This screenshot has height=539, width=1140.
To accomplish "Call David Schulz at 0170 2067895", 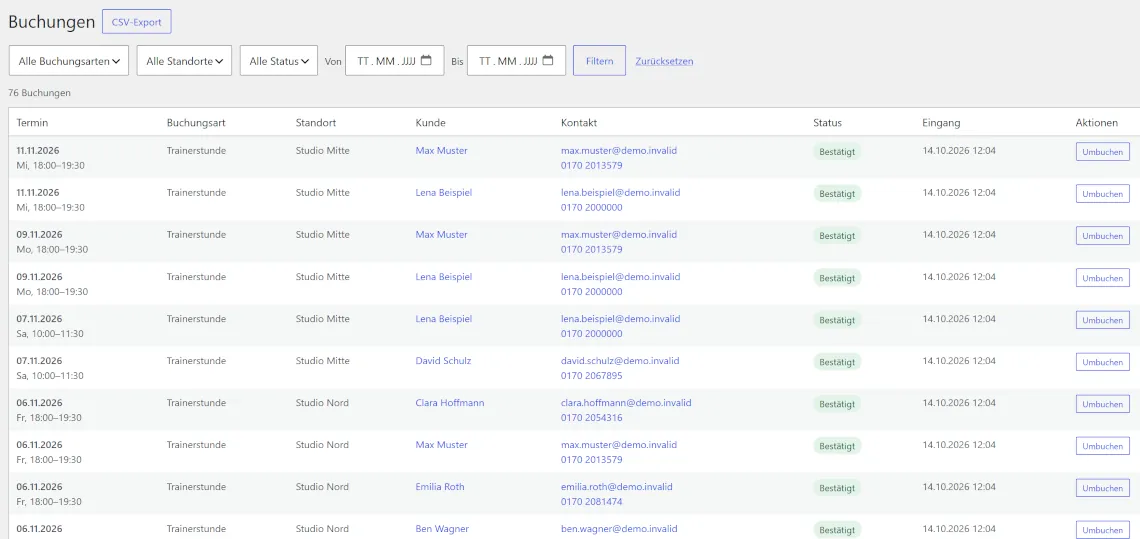I will coord(591,376).
